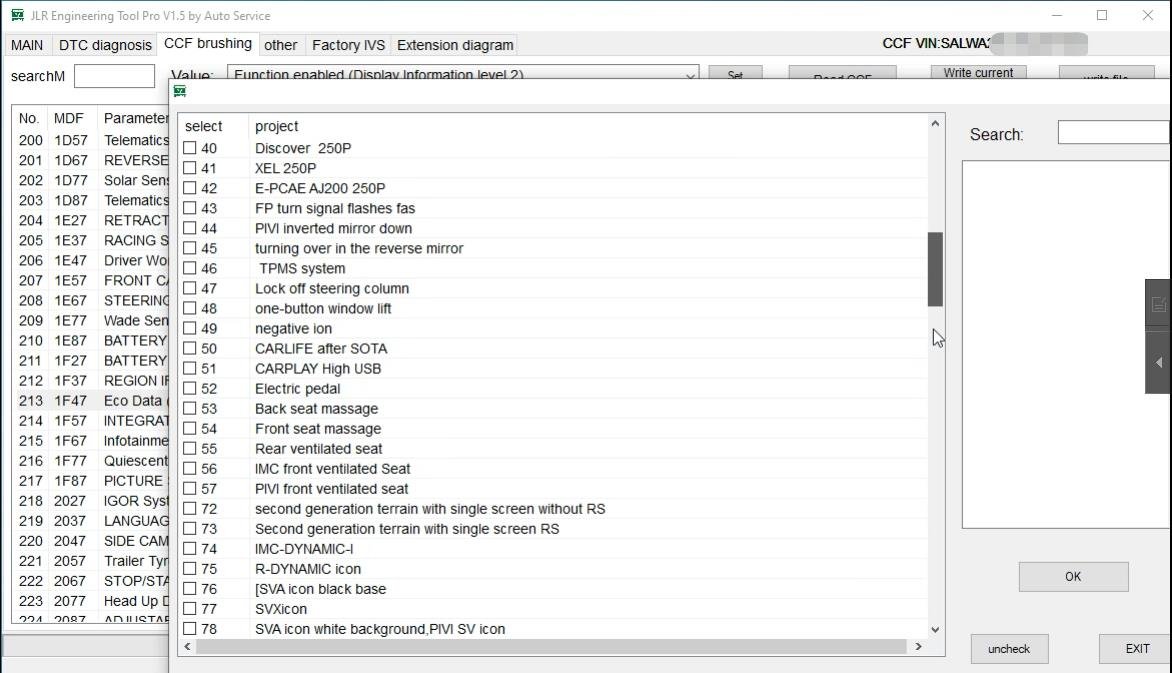Click the uncheck button
Screen dimensions: 1172x673
(1009, 649)
